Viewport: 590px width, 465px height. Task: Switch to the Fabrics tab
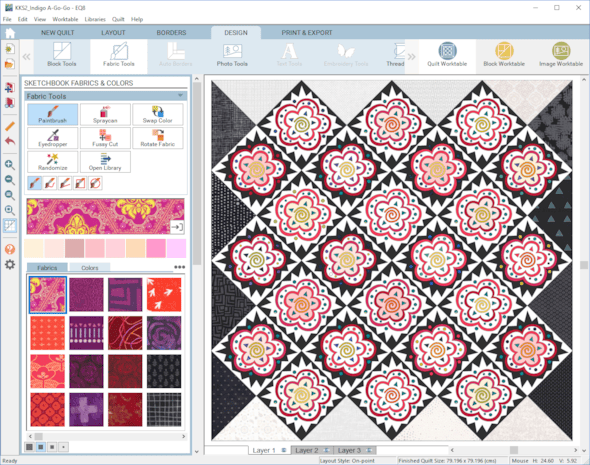pyautogui.click(x=47, y=267)
